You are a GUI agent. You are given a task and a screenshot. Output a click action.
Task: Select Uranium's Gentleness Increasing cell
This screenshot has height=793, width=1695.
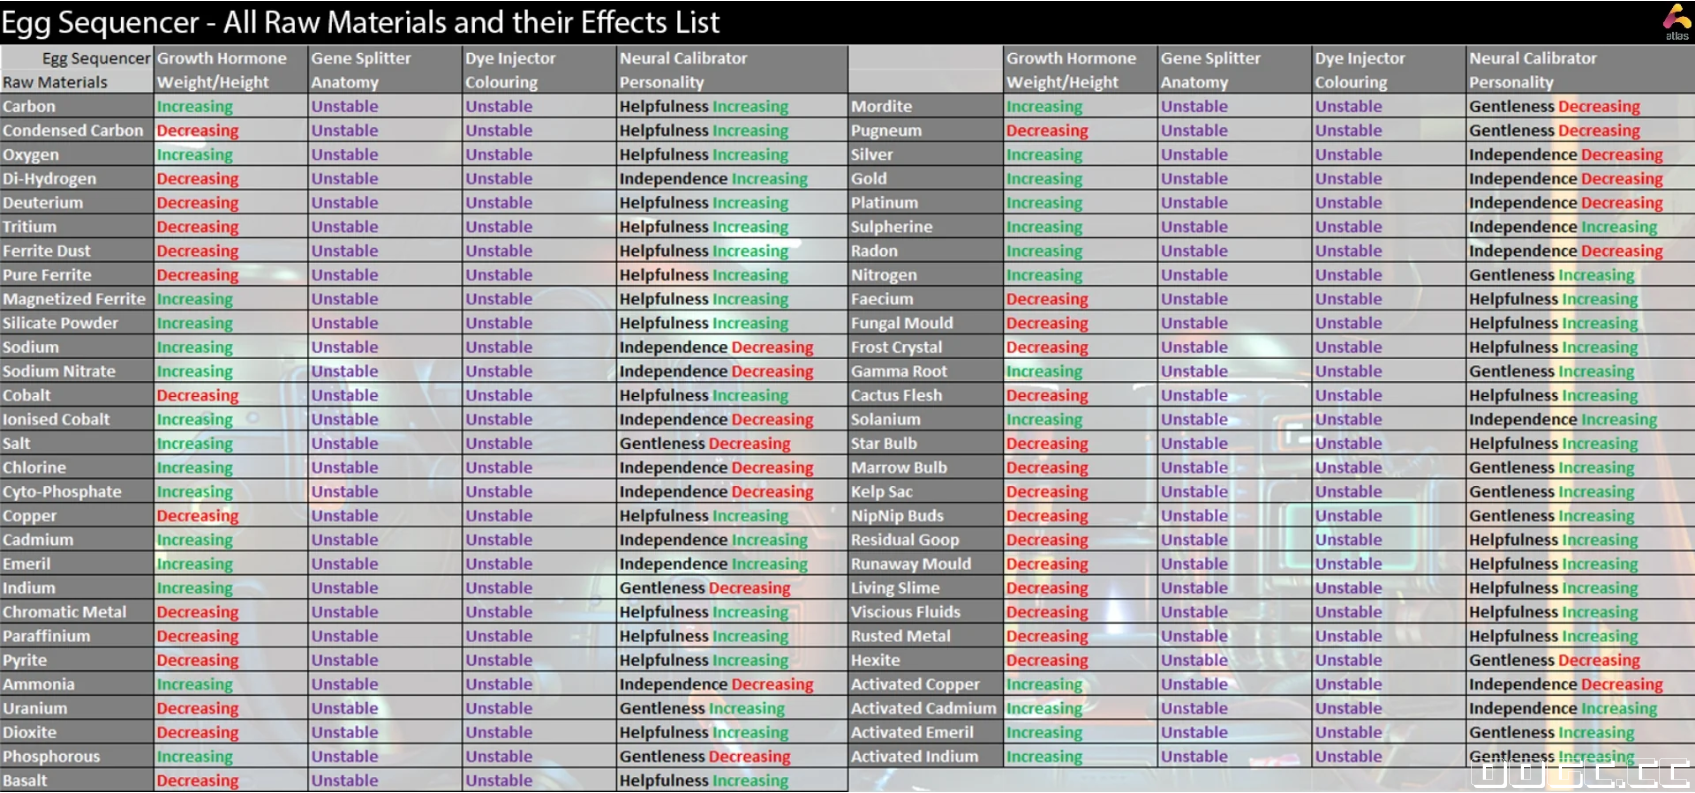point(702,709)
